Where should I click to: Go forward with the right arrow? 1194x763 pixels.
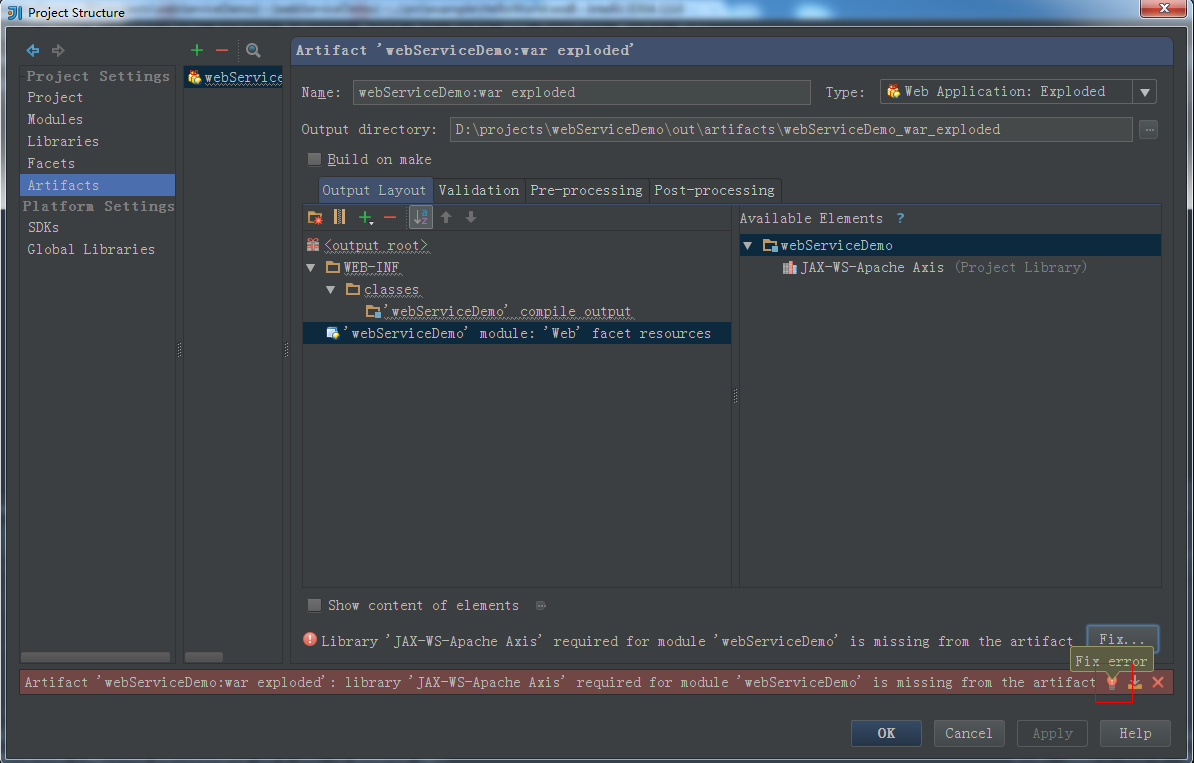[58, 50]
